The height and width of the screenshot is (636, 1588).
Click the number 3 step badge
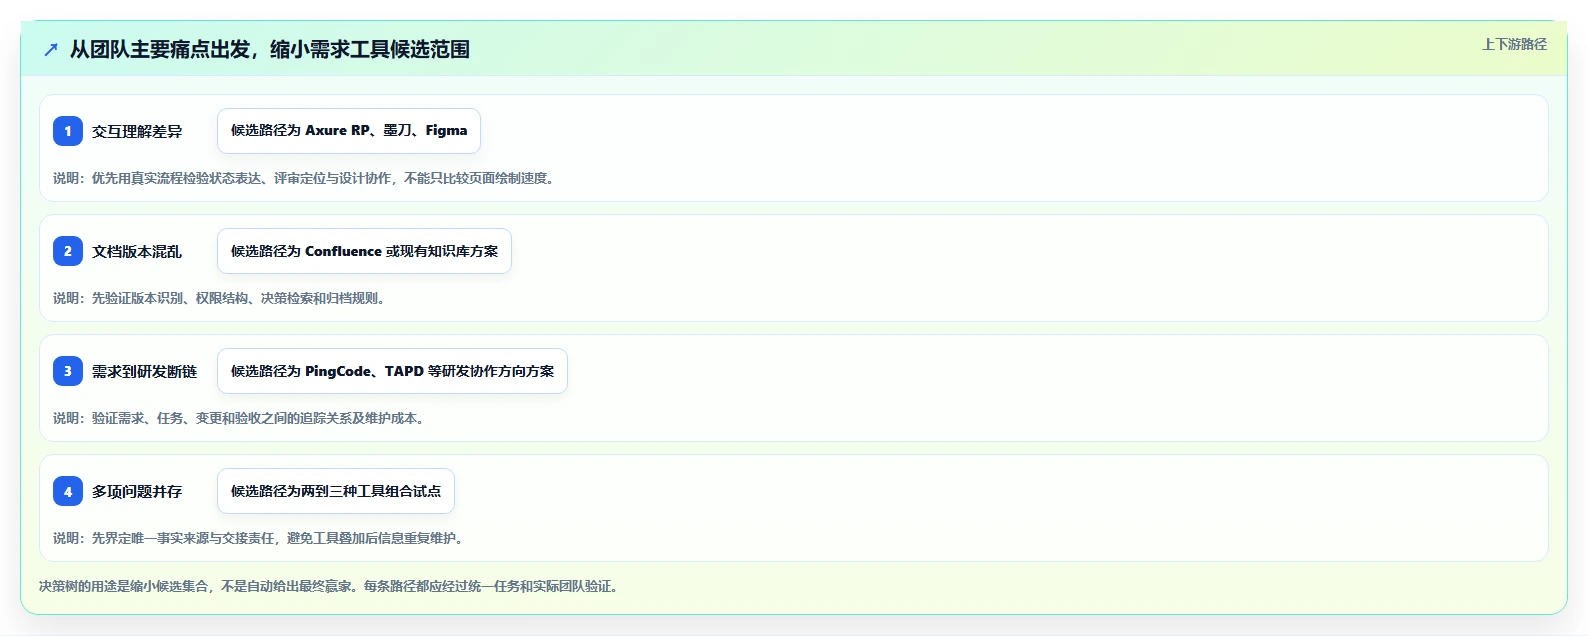[x=68, y=371]
